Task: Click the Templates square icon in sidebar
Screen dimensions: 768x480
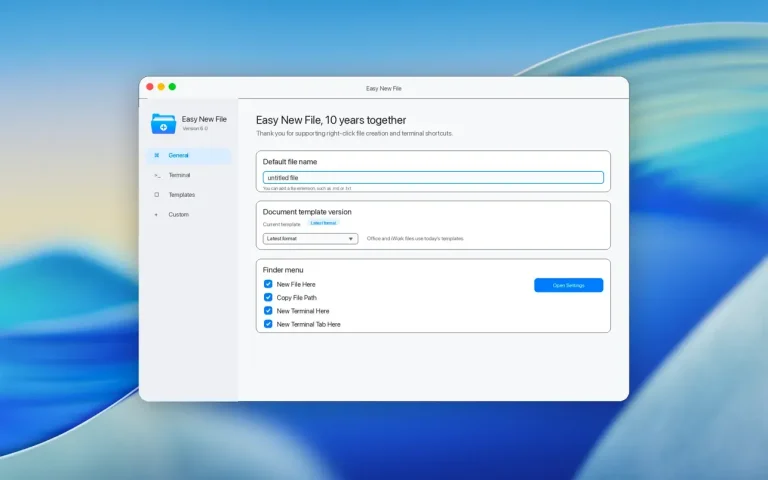Action: click(x=157, y=195)
